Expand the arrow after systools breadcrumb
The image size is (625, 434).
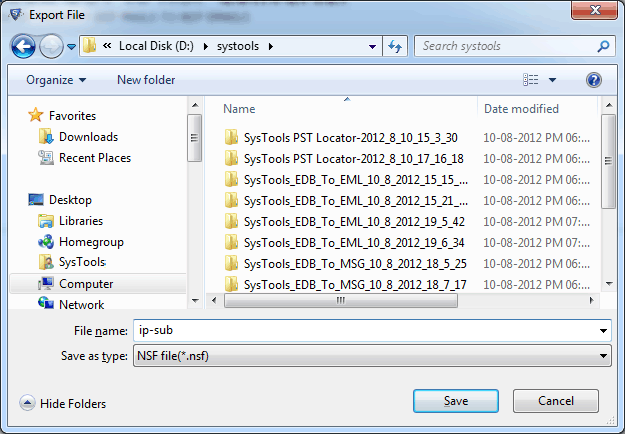[271, 46]
